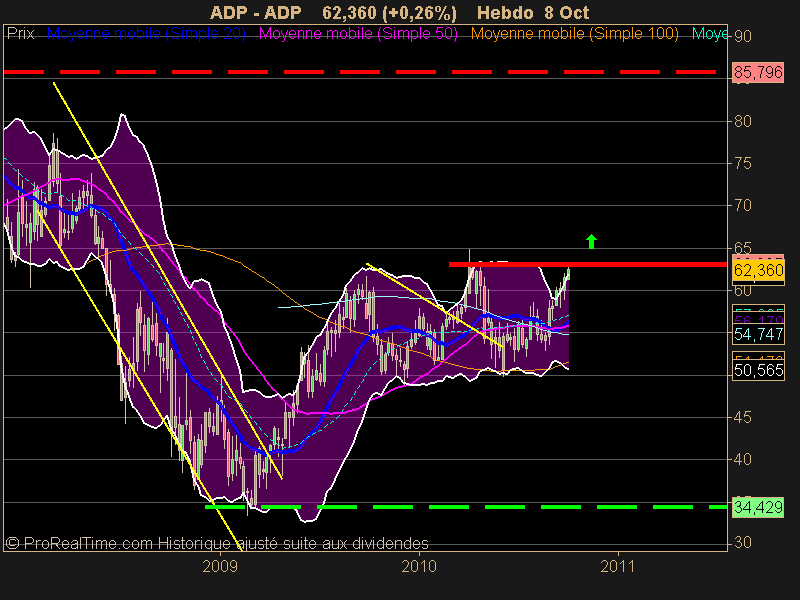This screenshot has height=600, width=800.
Task: Click the red 85,796 resistance price label
Action: [758, 72]
